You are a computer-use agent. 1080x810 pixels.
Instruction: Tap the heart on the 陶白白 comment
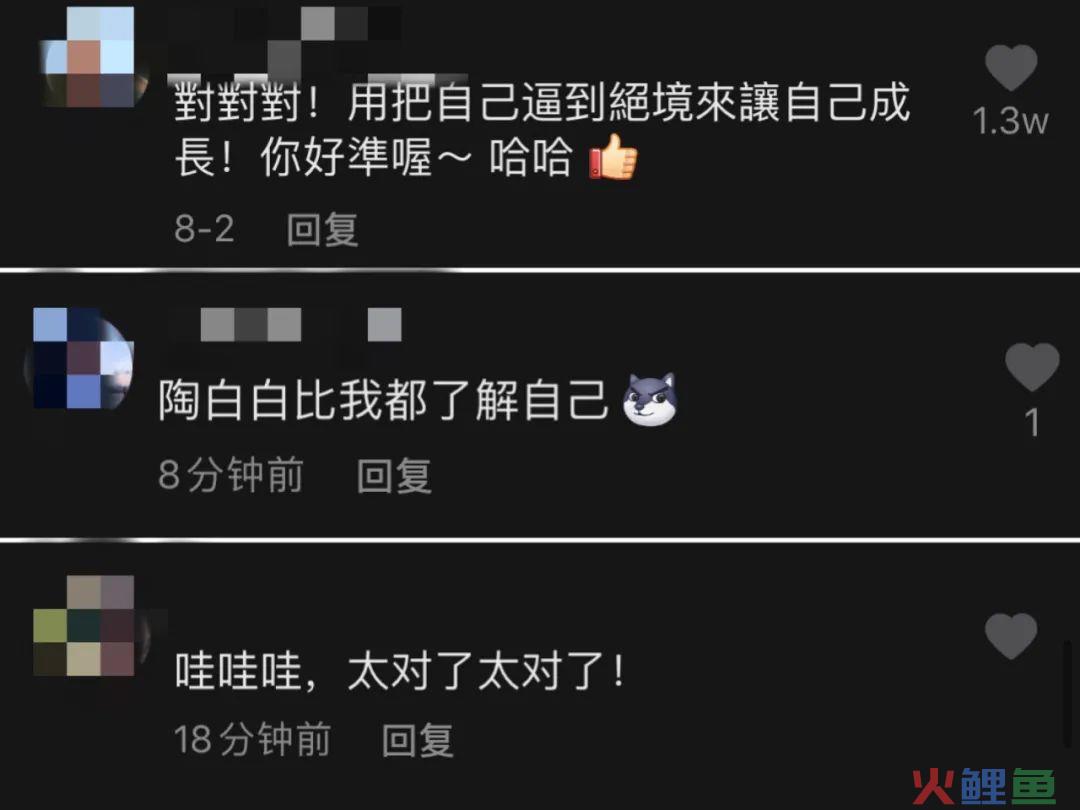[1032, 366]
